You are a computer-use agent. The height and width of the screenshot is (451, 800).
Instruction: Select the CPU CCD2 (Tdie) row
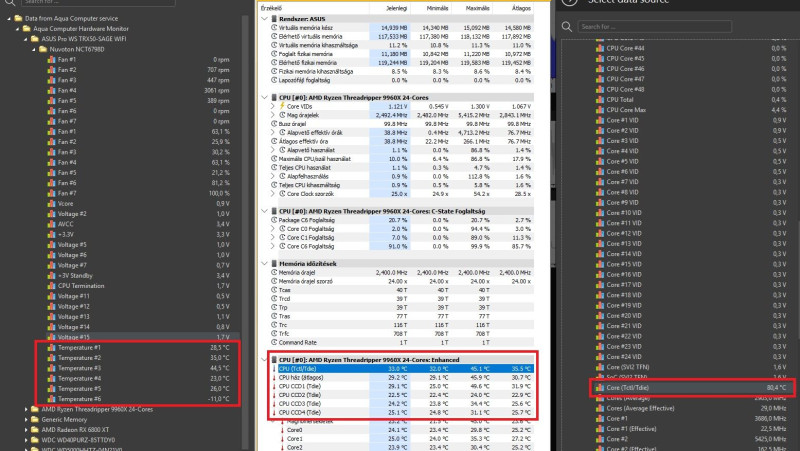(x=402, y=395)
